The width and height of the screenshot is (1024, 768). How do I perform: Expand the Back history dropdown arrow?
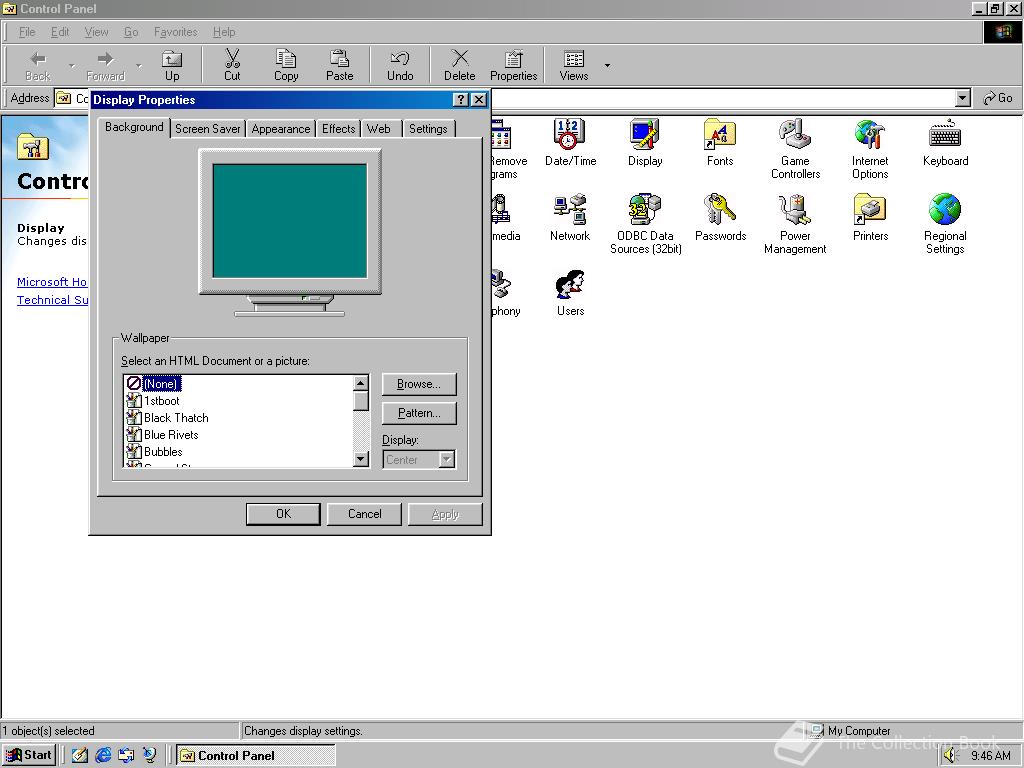[71, 65]
